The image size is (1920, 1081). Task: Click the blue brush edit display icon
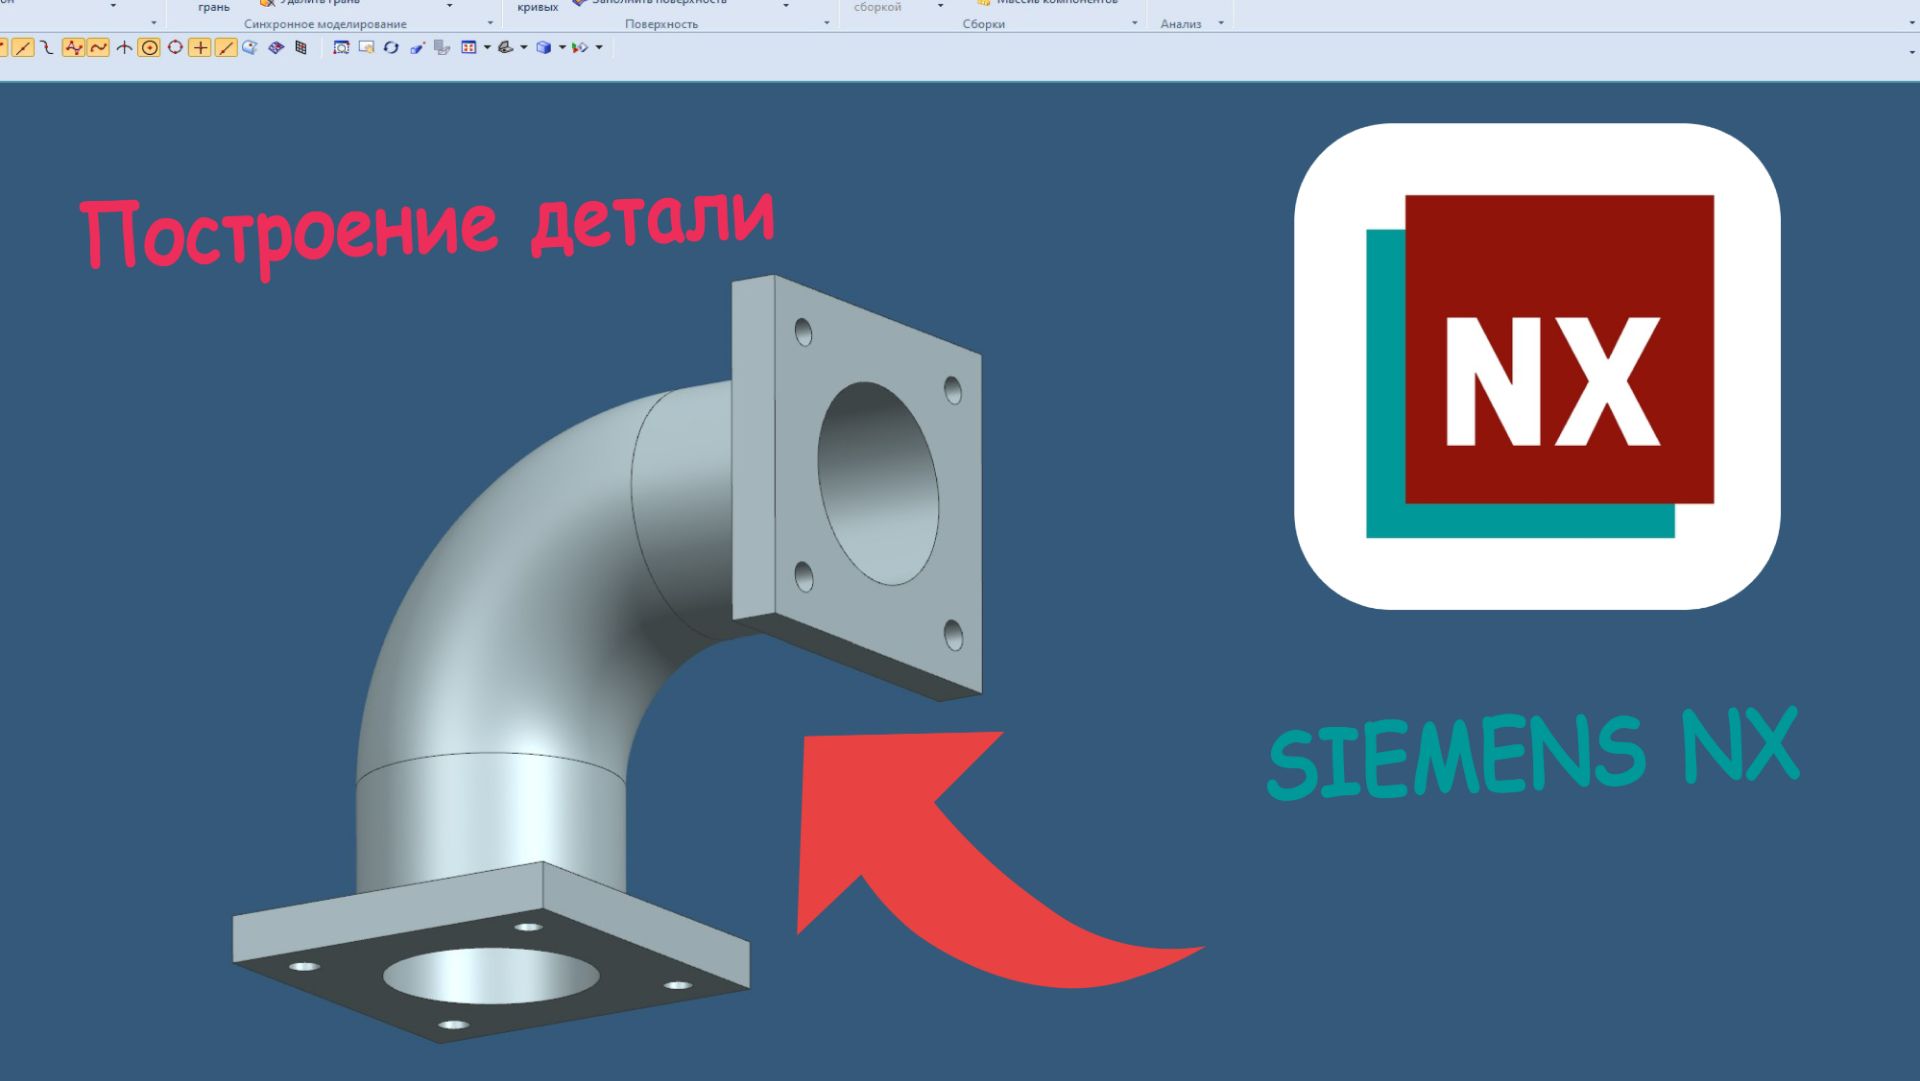pyautogui.click(x=417, y=47)
